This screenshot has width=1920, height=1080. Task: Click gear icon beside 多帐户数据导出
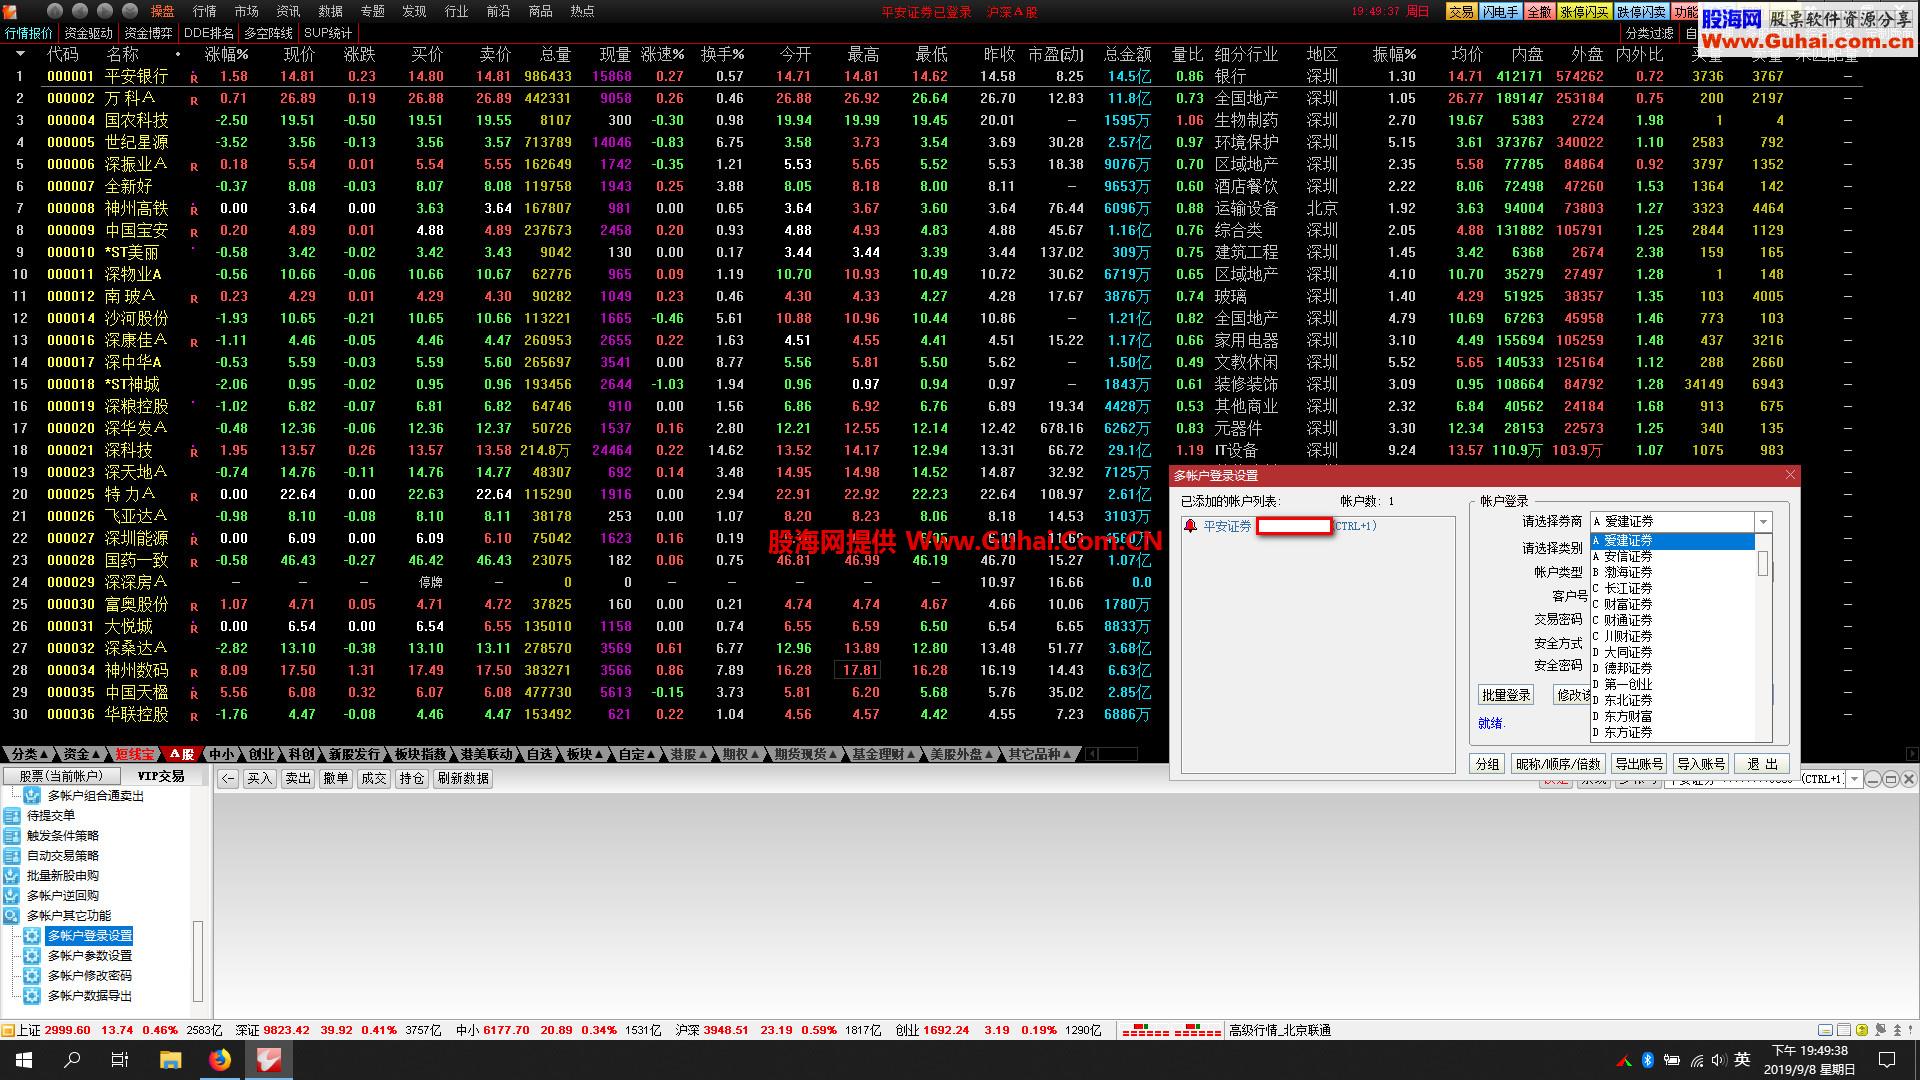click(x=32, y=996)
